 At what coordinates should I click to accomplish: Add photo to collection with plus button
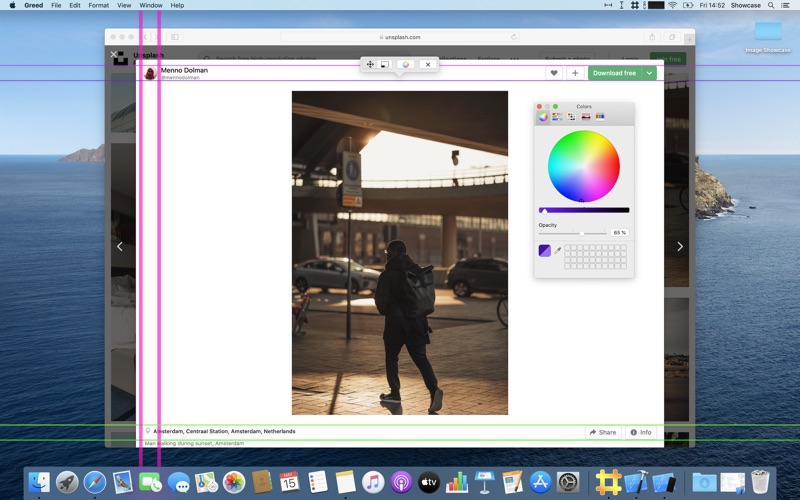pyautogui.click(x=575, y=73)
